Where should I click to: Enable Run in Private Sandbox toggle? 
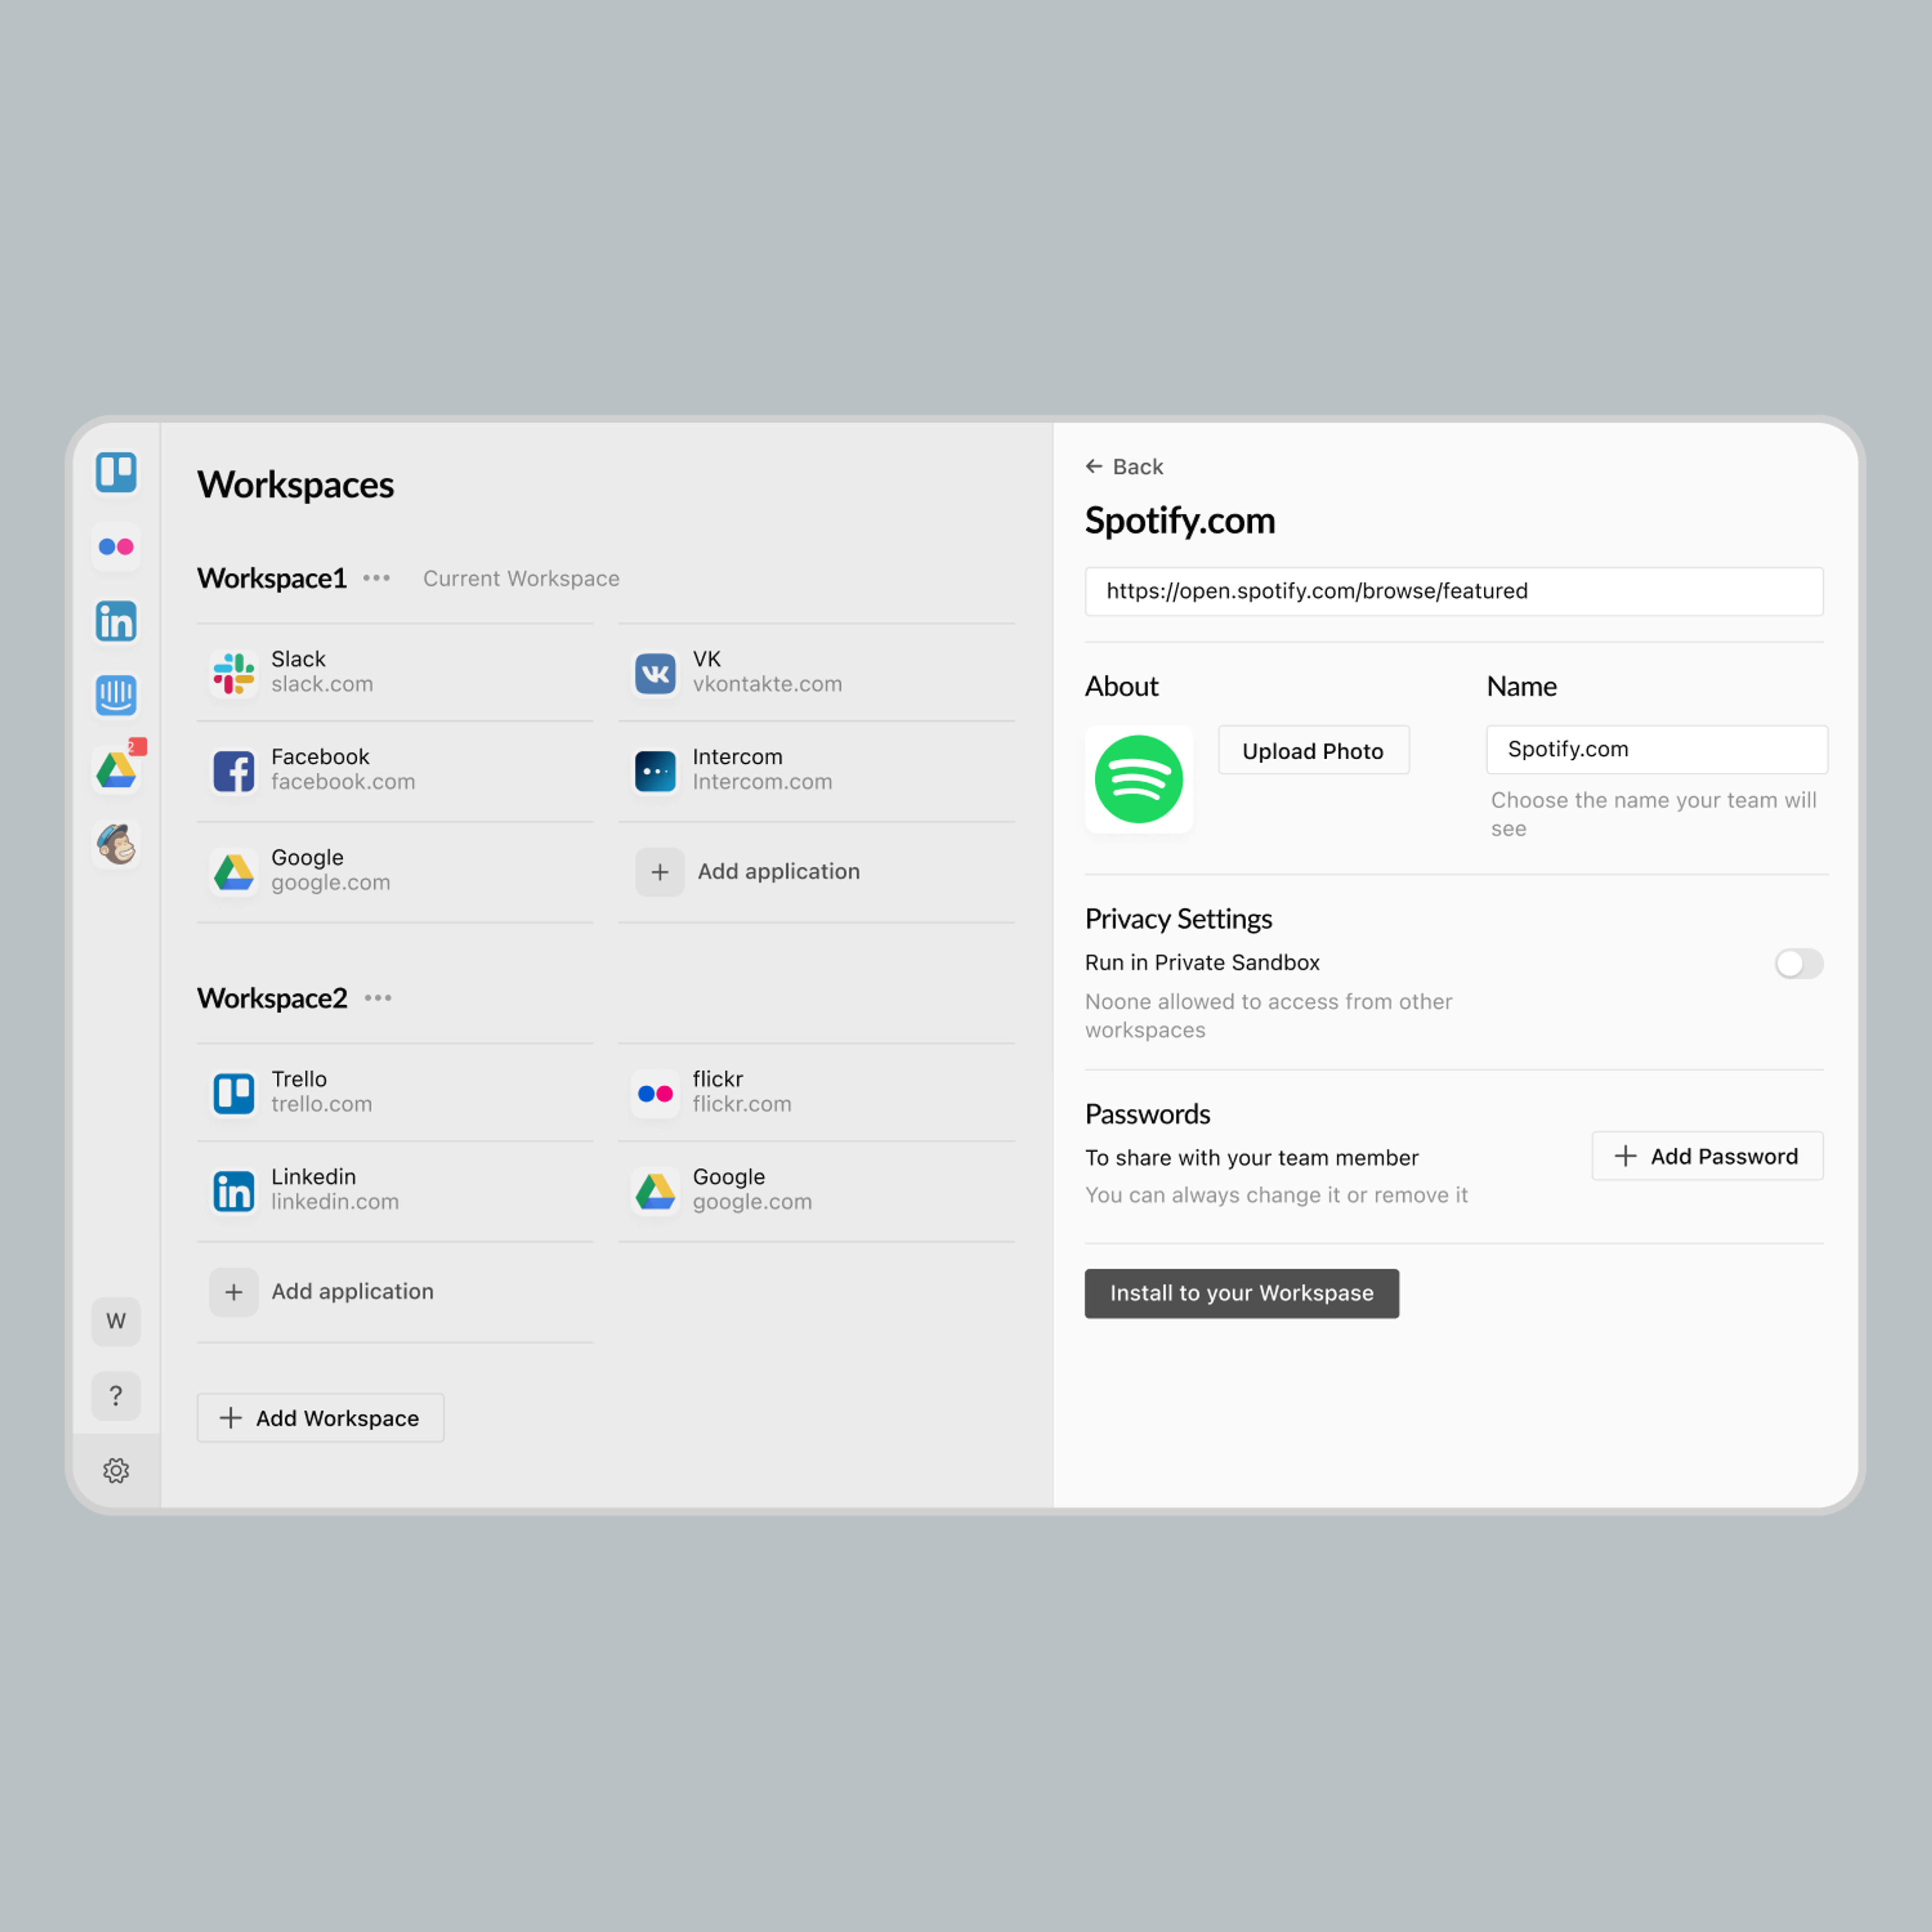coord(1798,963)
